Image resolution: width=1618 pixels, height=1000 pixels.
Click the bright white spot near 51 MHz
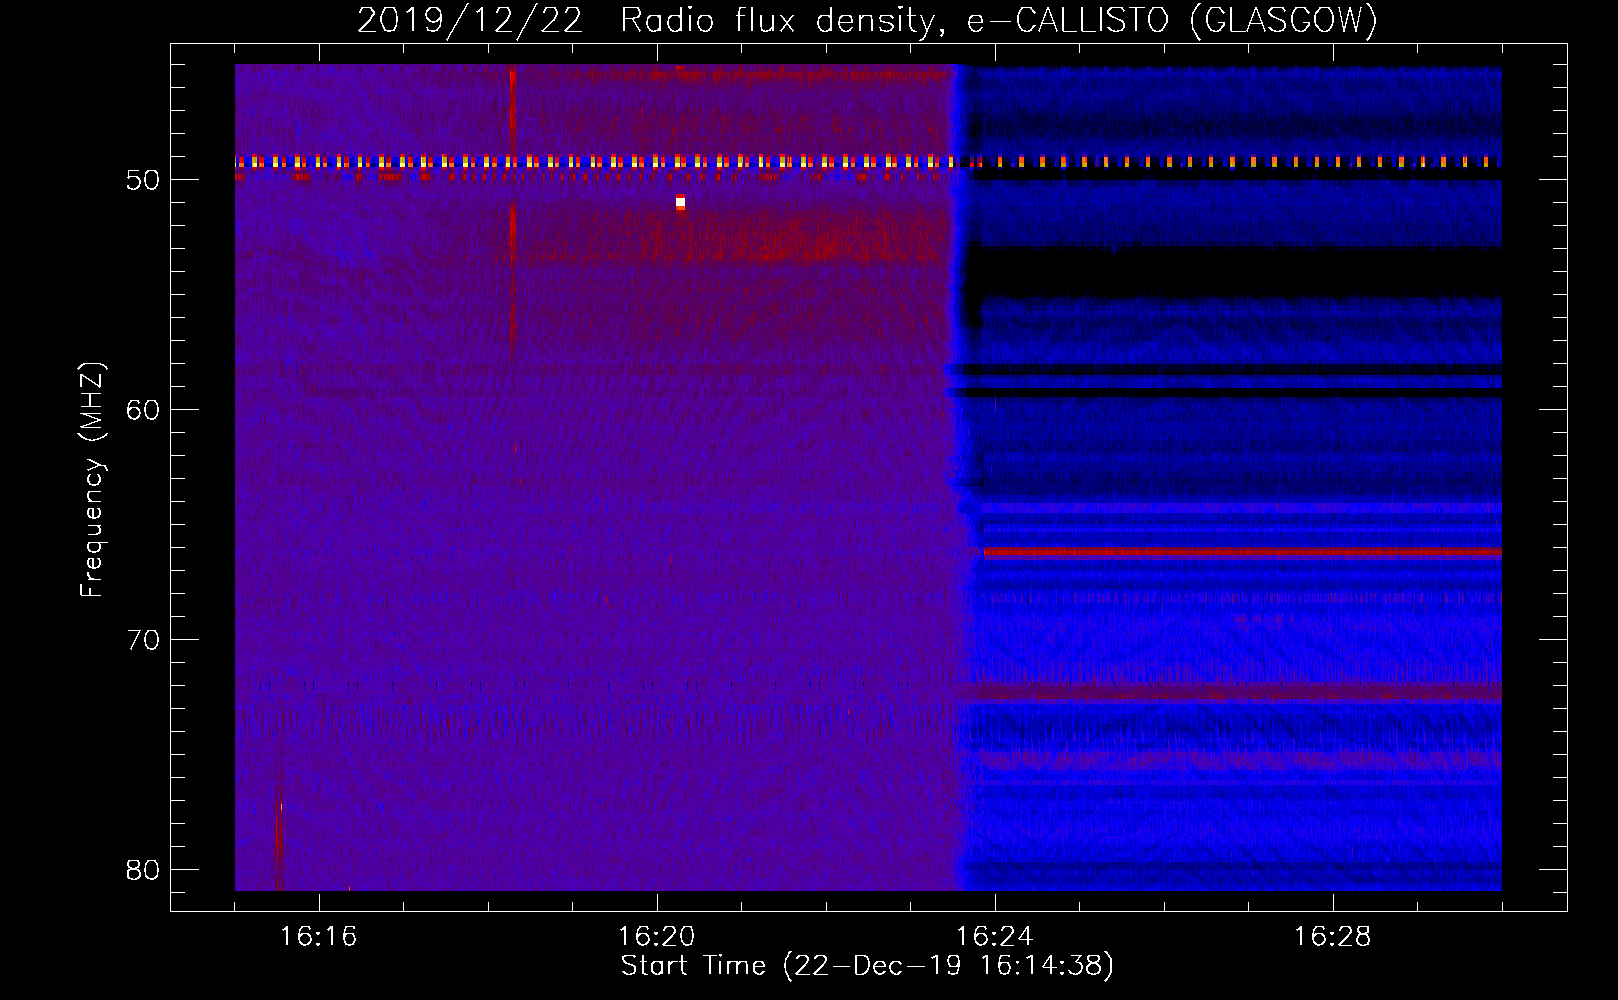[680, 203]
